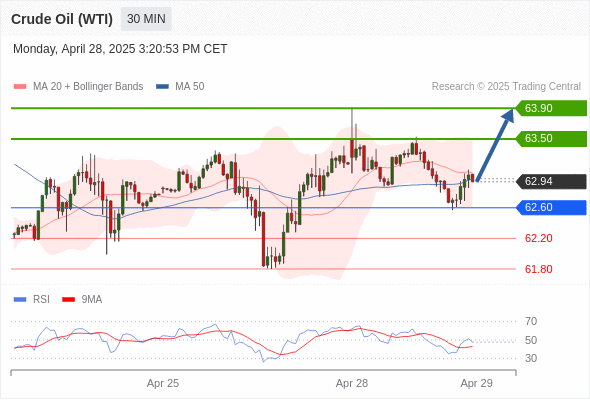Image resolution: width=590 pixels, height=400 pixels.
Task: Click the 61.80 red support label
Action: coord(538,269)
